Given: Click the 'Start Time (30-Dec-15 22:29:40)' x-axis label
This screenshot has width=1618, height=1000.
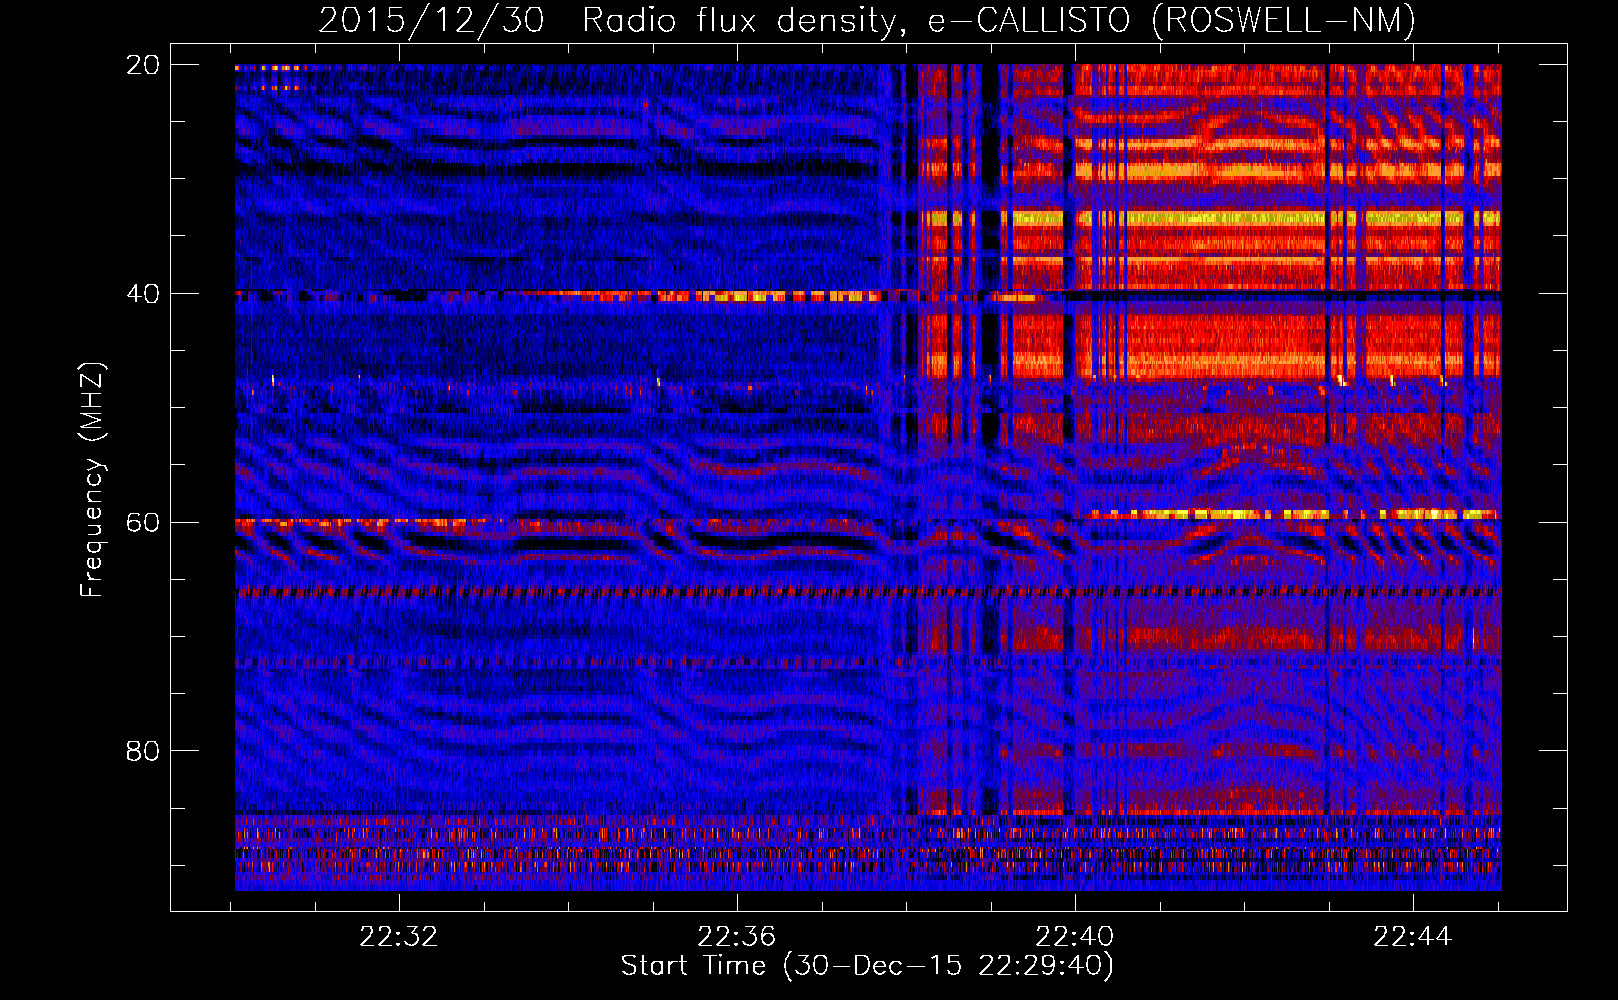Looking at the screenshot, I should [867, 966].
